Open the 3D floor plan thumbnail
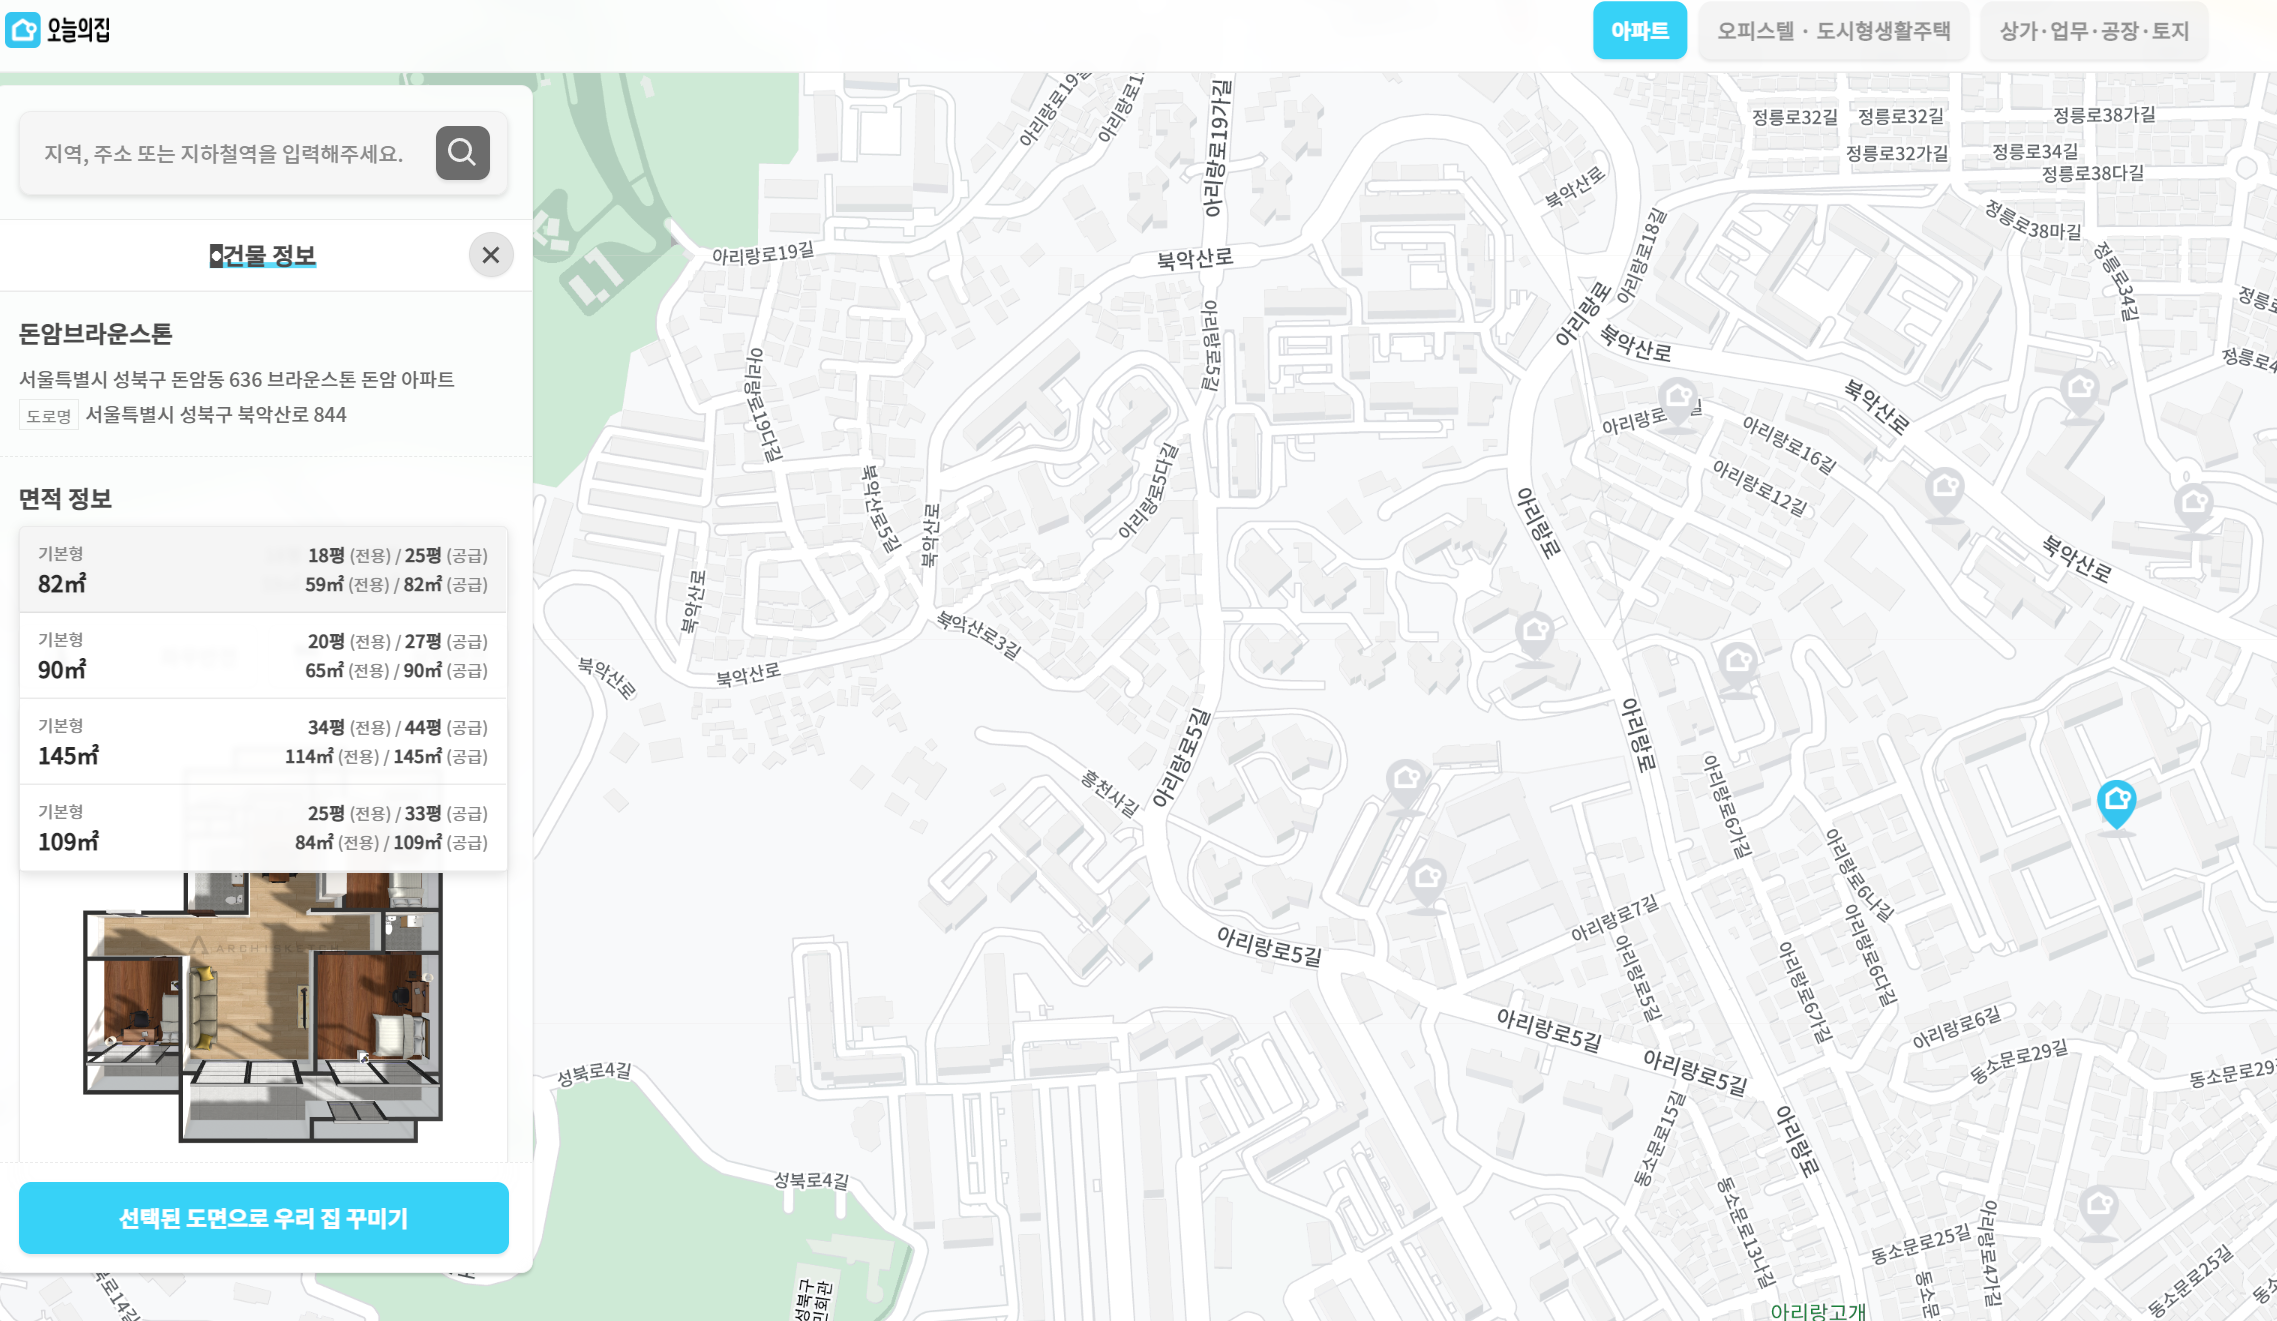This screenshot has width=2277, height=1321. (x=263, y=1008)
